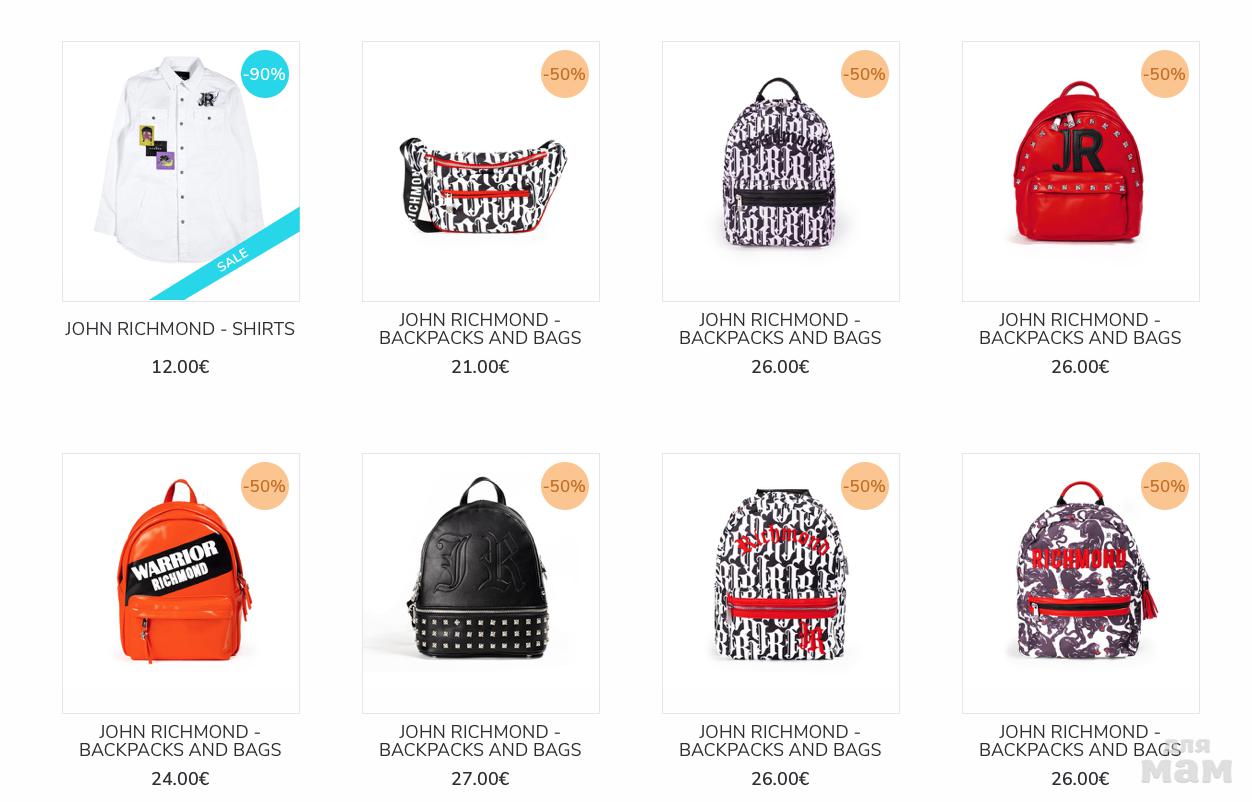1252x802 pixels.
Task: Open the white John Richmond shirt image
Action: click(181, 171)
